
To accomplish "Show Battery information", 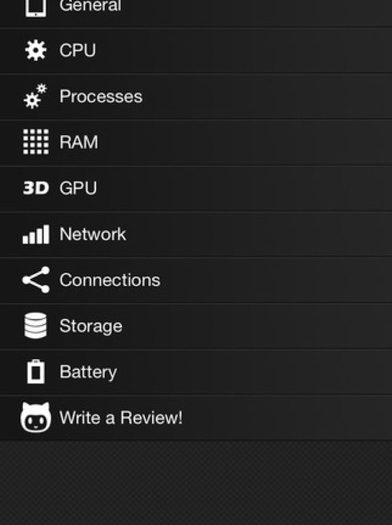I will tap(196, 372).
